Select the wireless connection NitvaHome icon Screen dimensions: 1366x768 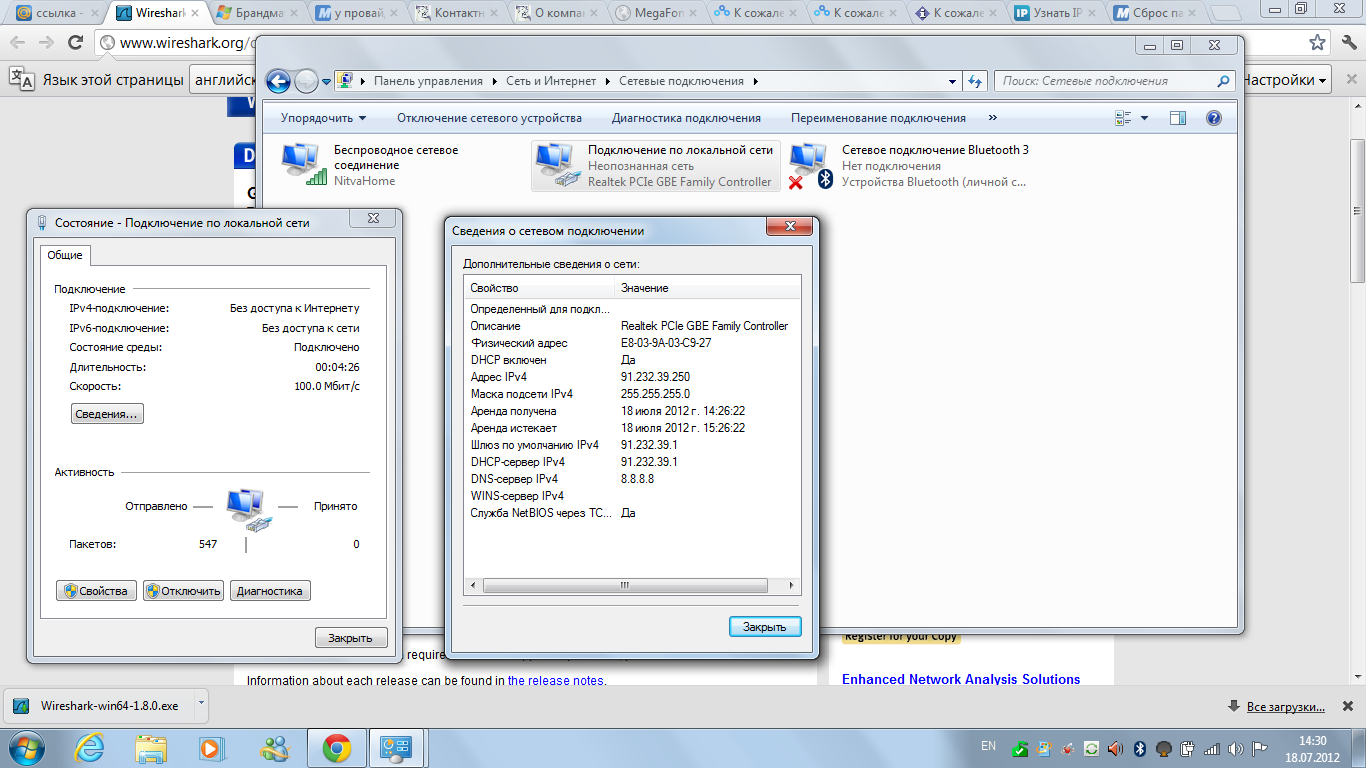304,164
